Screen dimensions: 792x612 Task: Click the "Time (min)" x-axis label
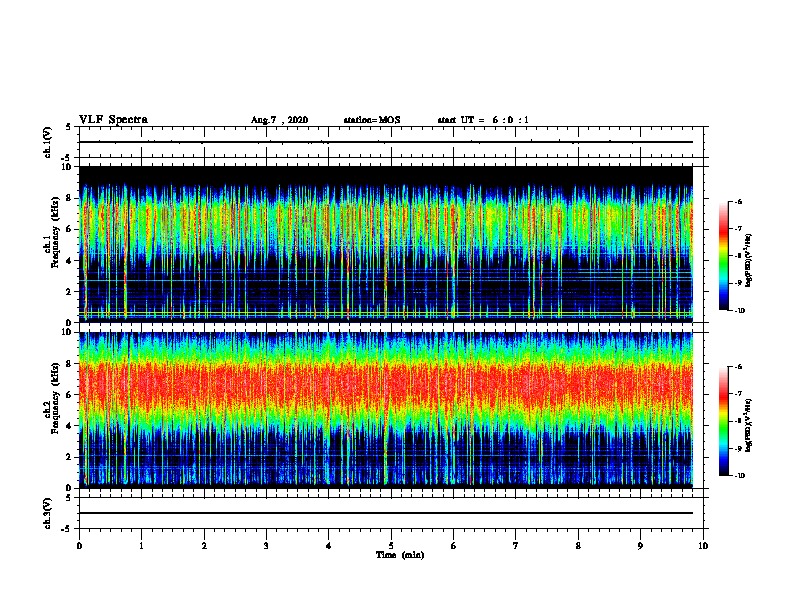pyautogui.click(x=400, y=555)
